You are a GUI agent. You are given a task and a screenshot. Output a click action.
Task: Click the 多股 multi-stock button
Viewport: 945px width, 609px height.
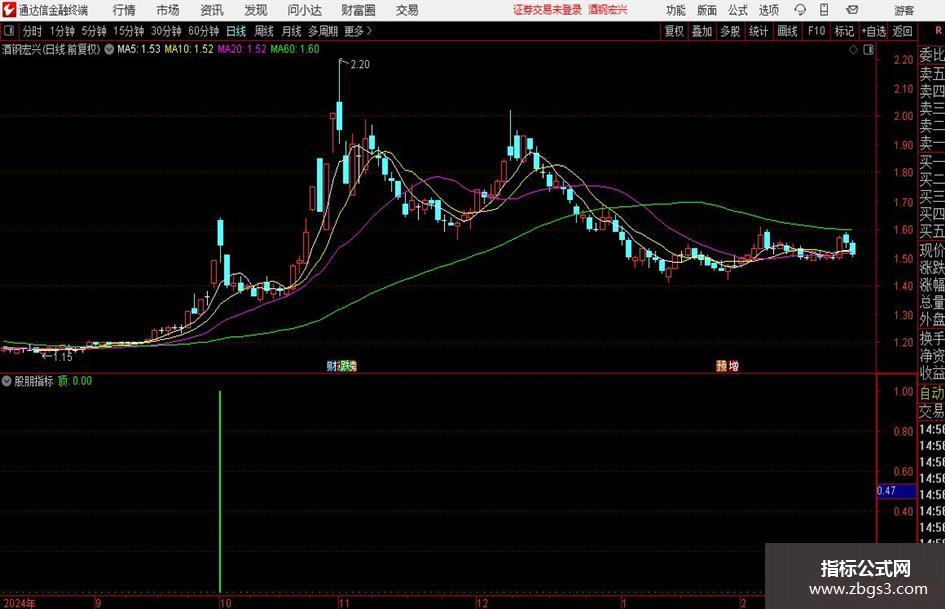[730, 31]
